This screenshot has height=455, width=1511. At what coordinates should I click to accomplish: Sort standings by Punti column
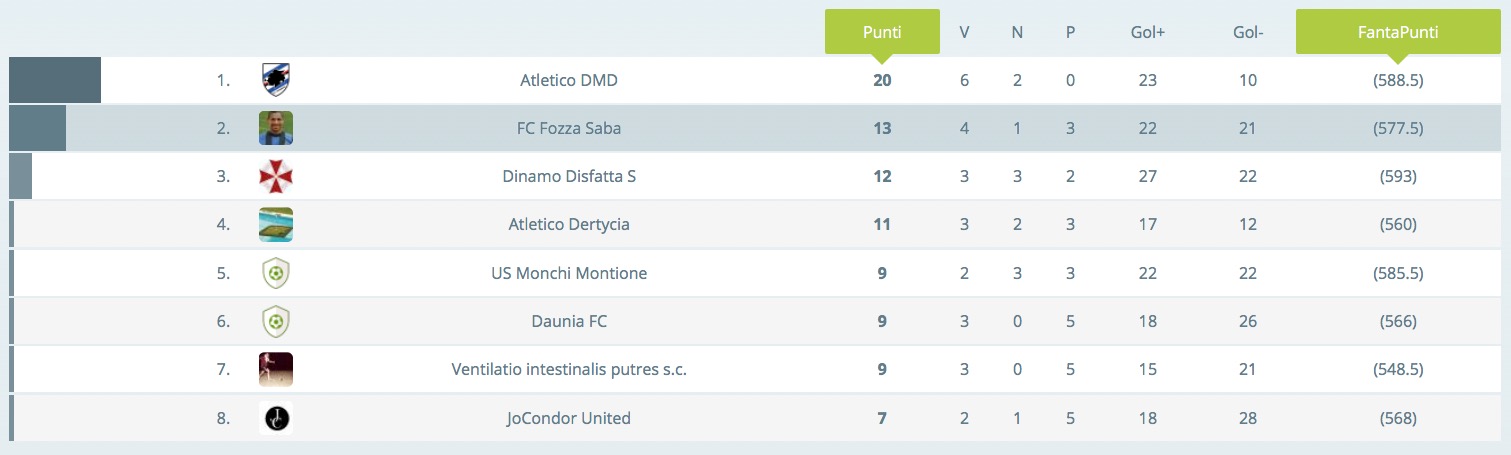(882, 32)
